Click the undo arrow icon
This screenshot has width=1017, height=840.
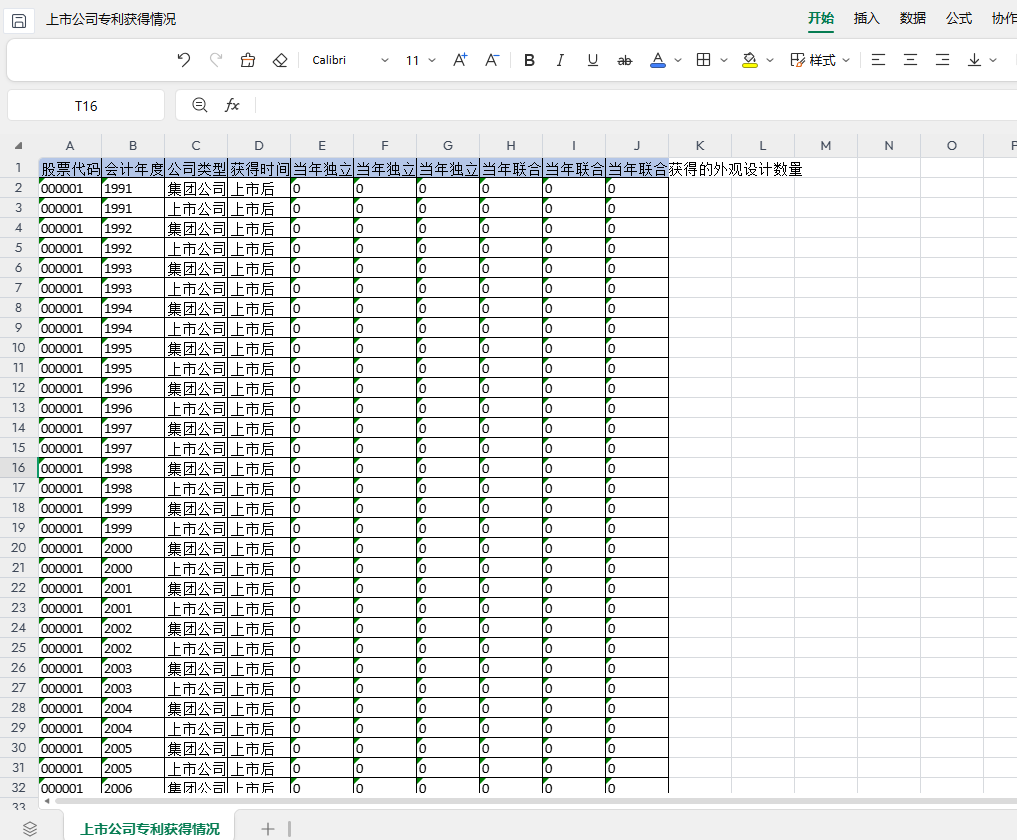click(x=183, y=60)
